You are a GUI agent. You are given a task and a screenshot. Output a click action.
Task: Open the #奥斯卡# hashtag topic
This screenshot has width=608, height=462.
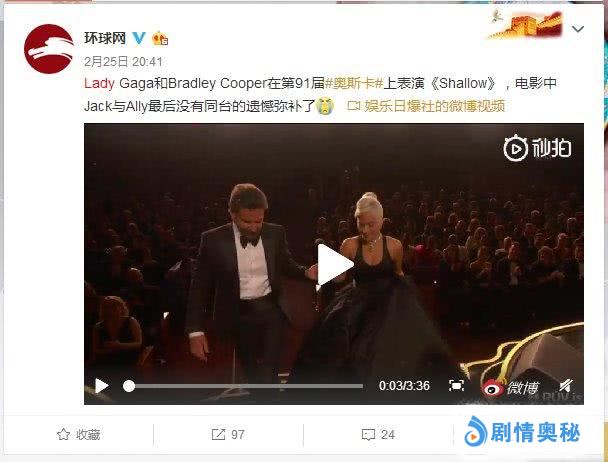click(354, 83)
